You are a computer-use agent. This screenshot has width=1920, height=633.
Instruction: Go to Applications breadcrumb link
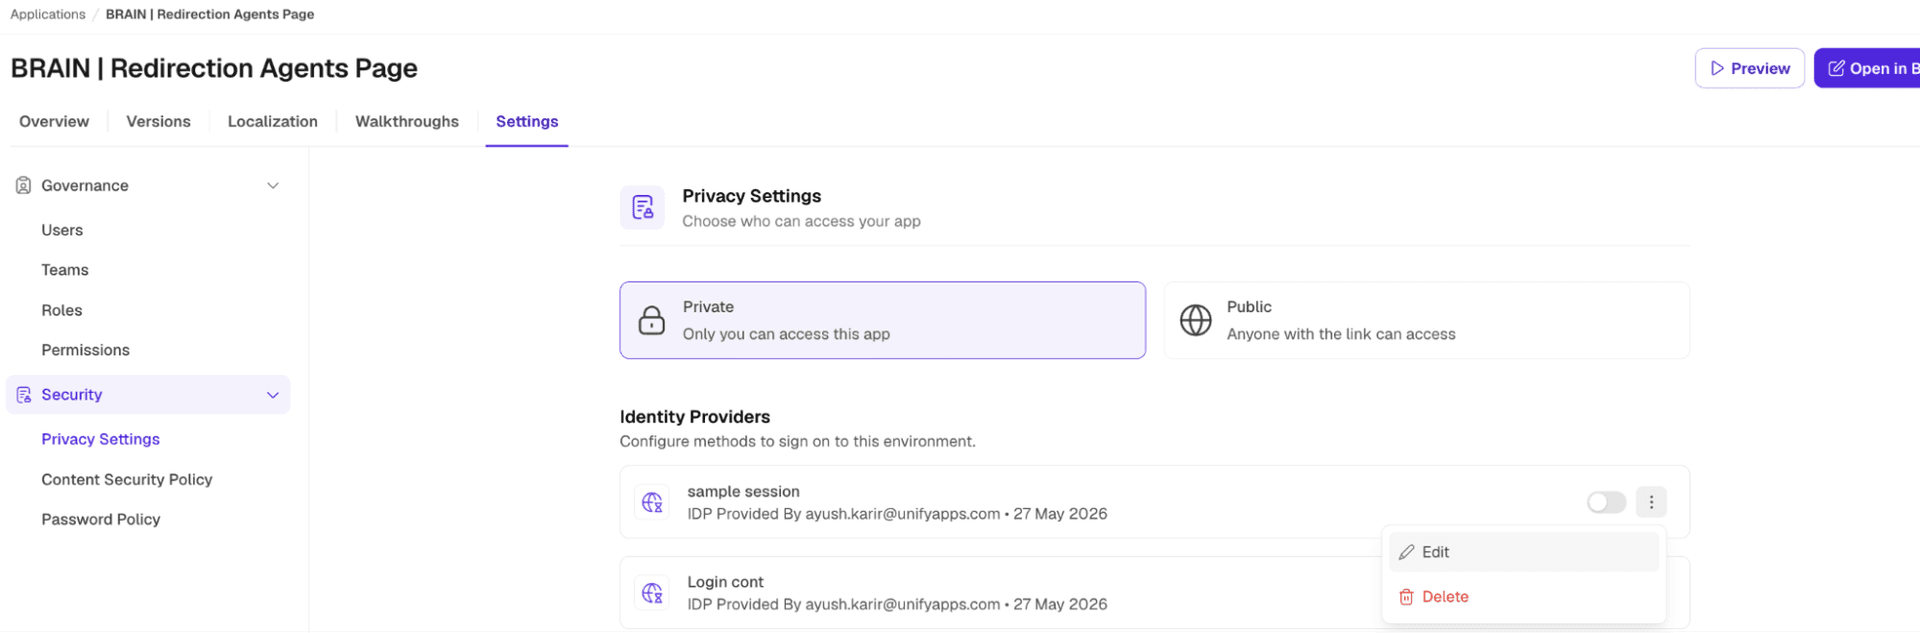(48, 14)
